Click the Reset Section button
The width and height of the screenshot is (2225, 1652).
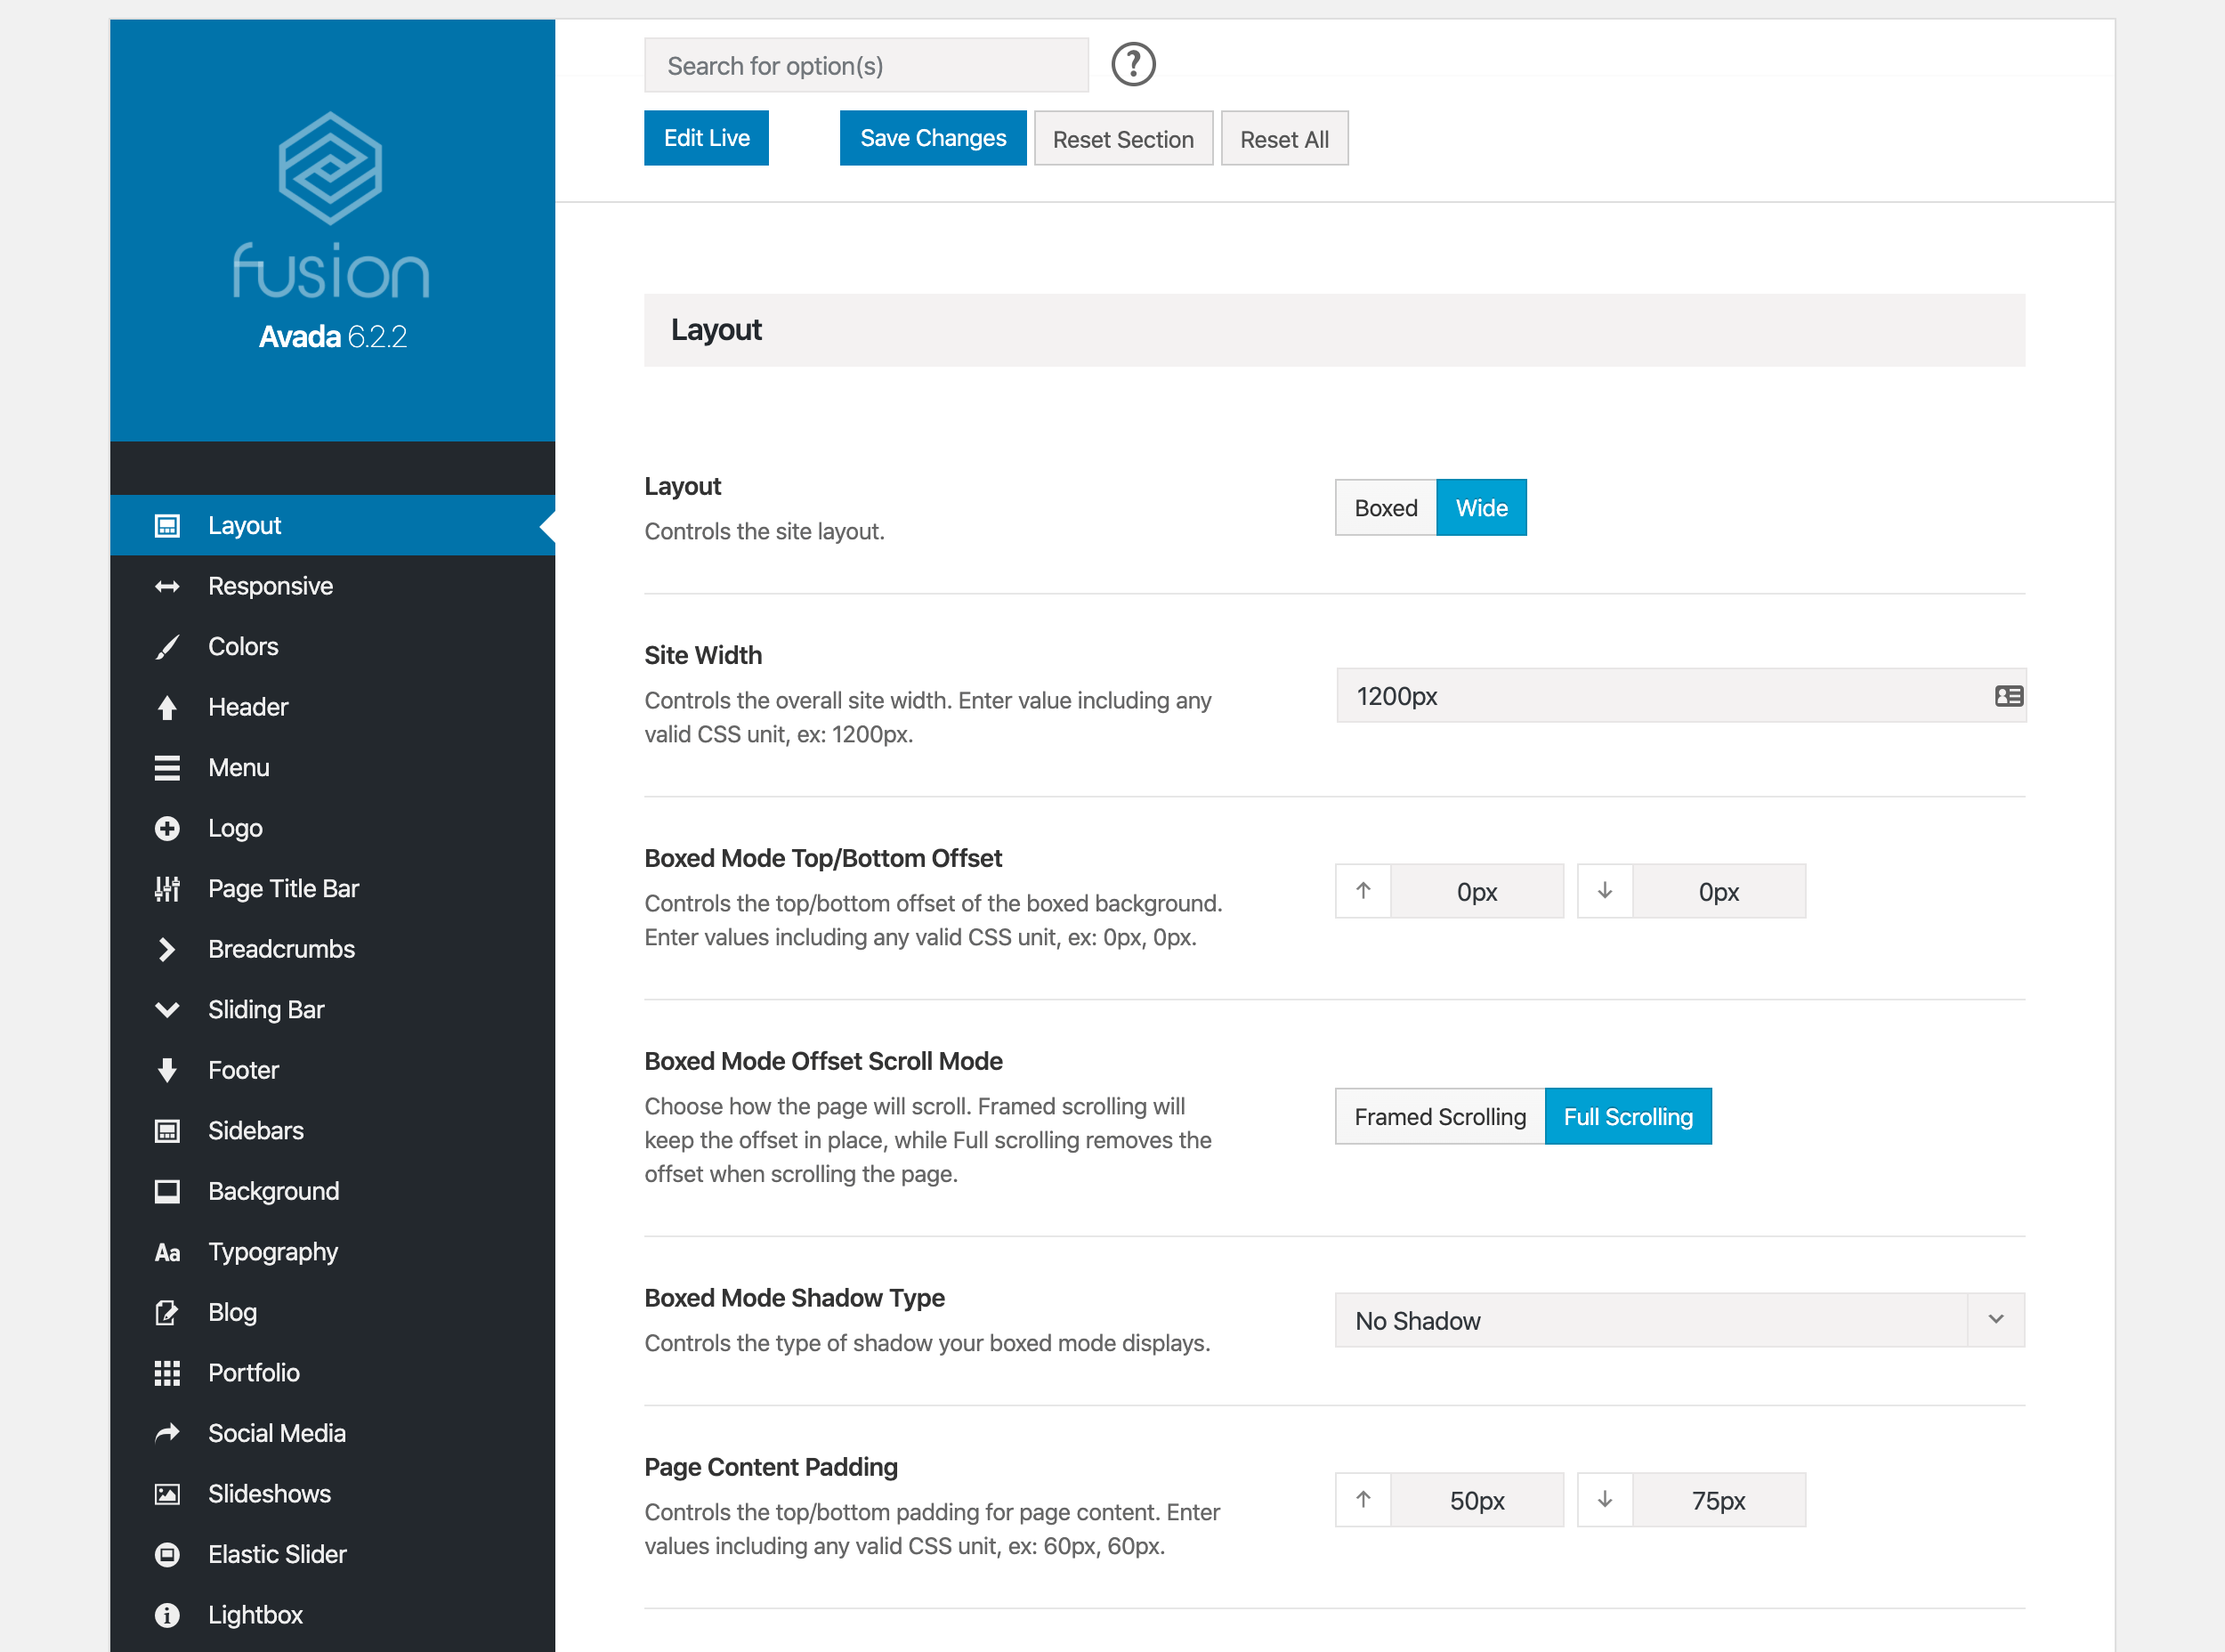[1122, 139]
